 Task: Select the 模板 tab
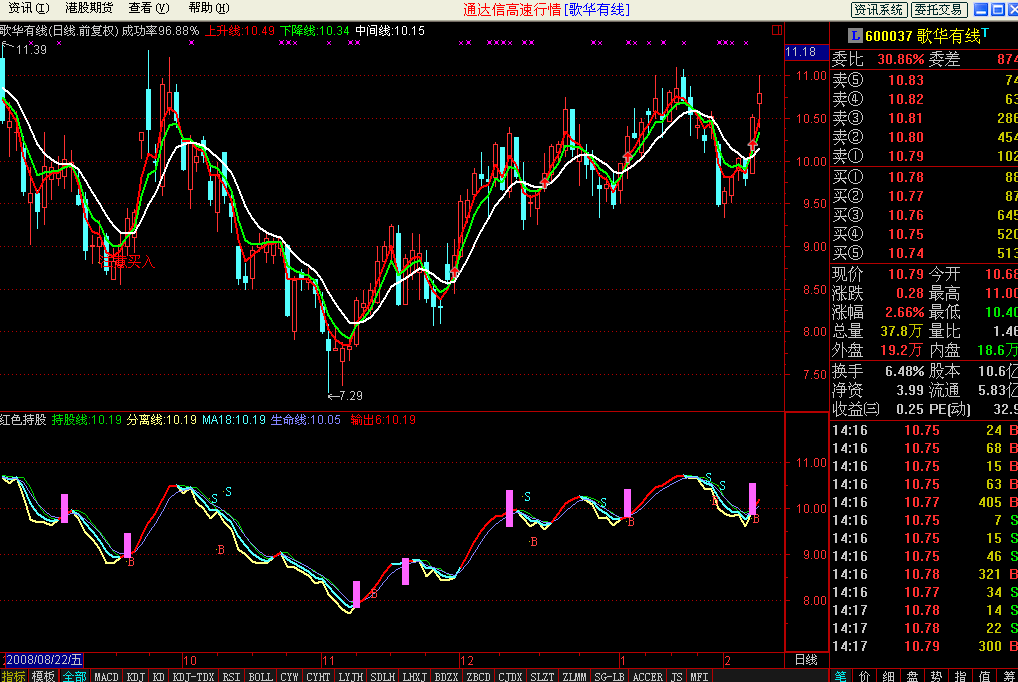pyautogui.click(x=43, y=676)
